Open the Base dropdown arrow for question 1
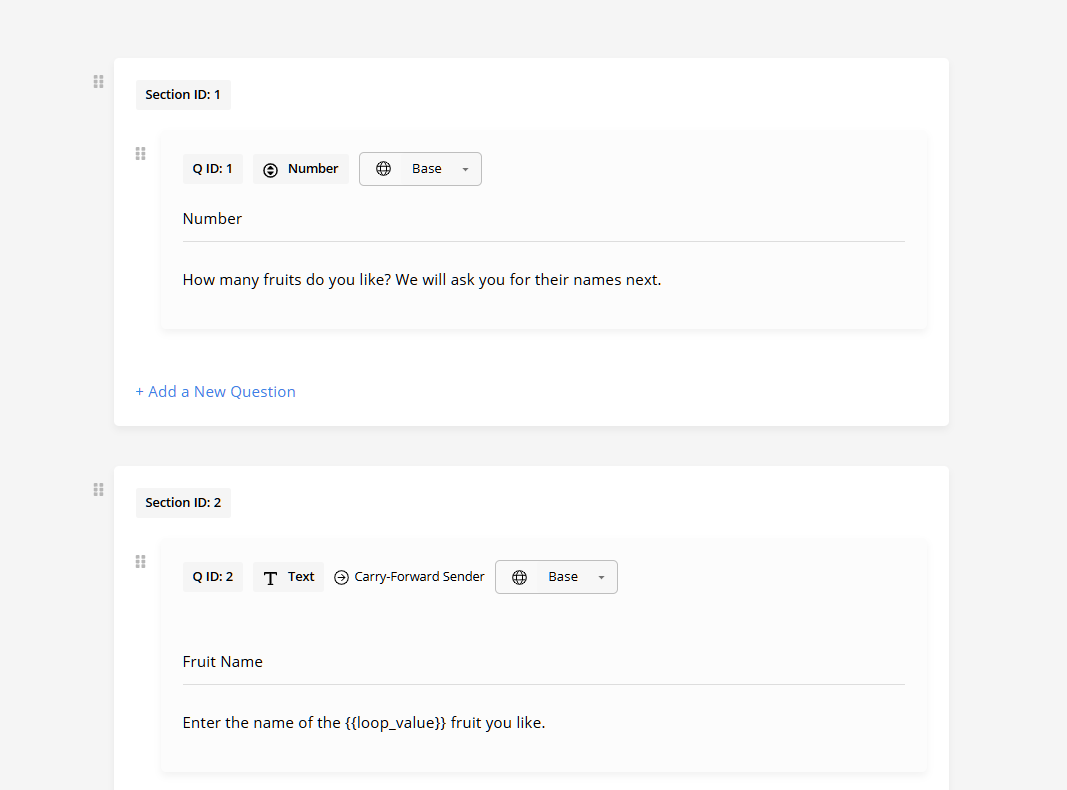The width and height of the screenshot is (1067, 790). click(x=465, y=169)
